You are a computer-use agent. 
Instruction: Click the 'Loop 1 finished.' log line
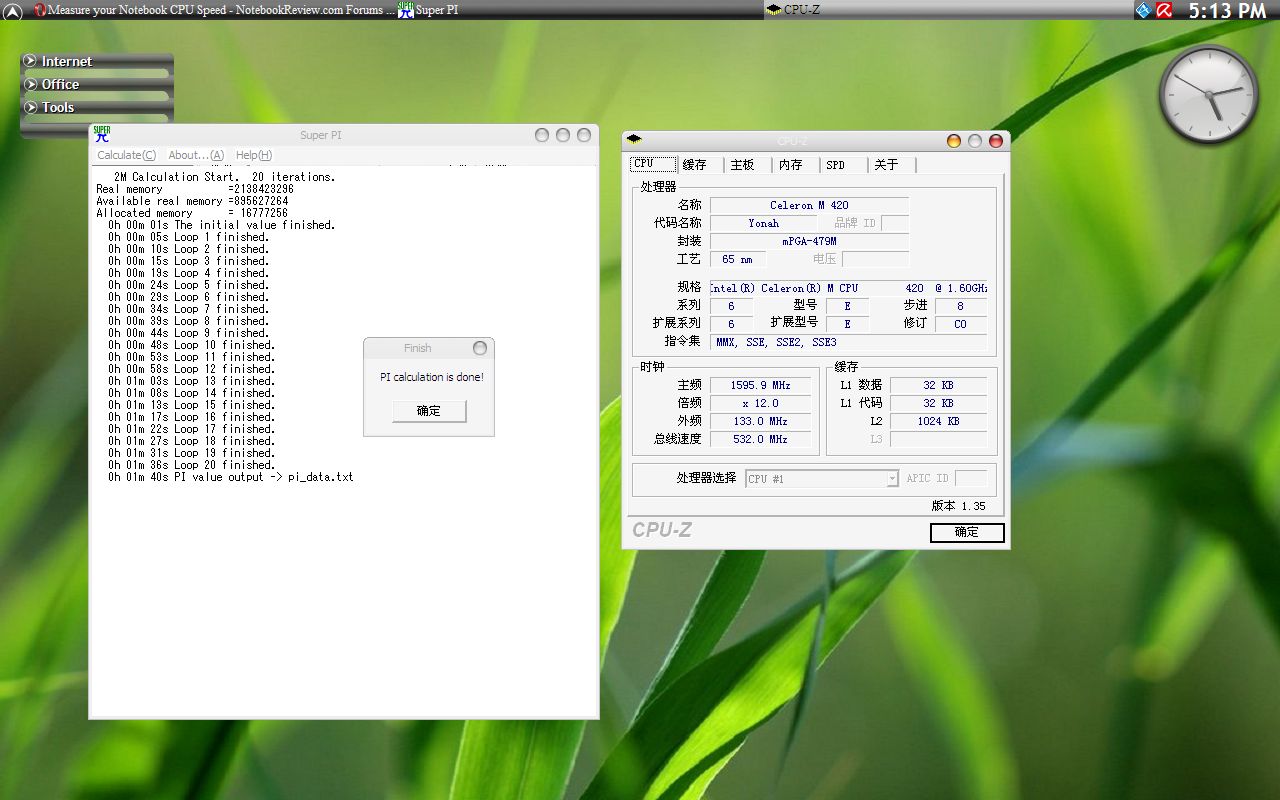pos(189,237)
